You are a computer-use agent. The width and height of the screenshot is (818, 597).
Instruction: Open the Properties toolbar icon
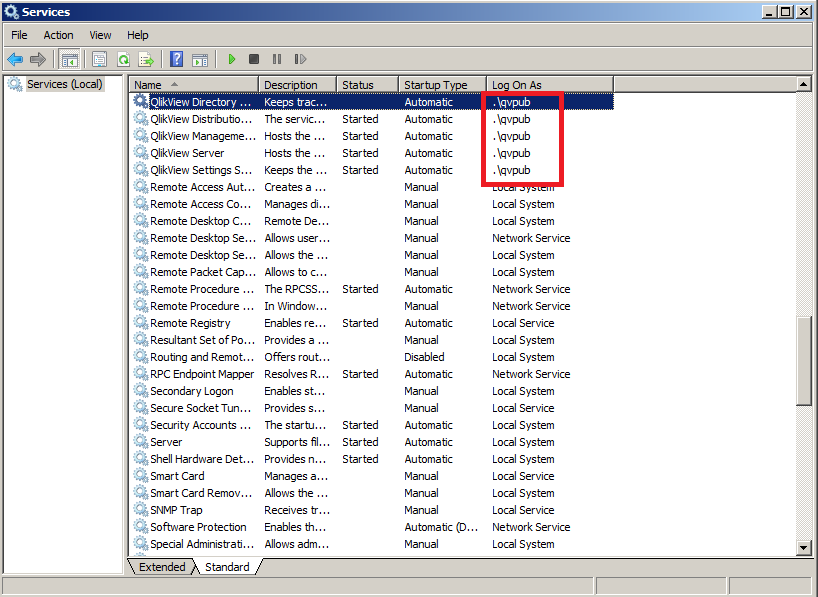click(99, 59)
